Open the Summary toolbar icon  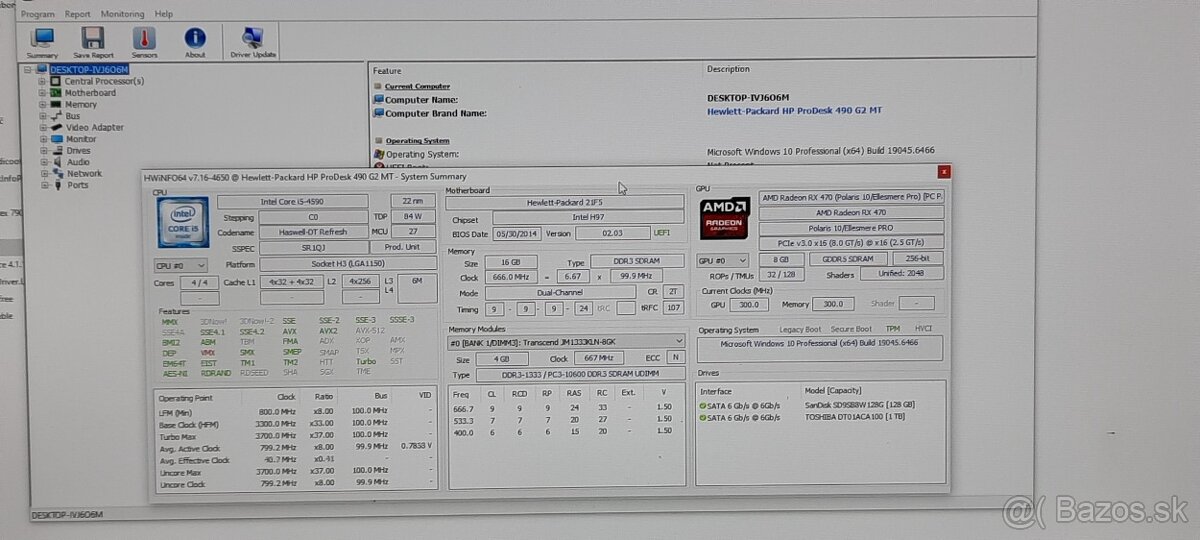(x=43, y=38)
